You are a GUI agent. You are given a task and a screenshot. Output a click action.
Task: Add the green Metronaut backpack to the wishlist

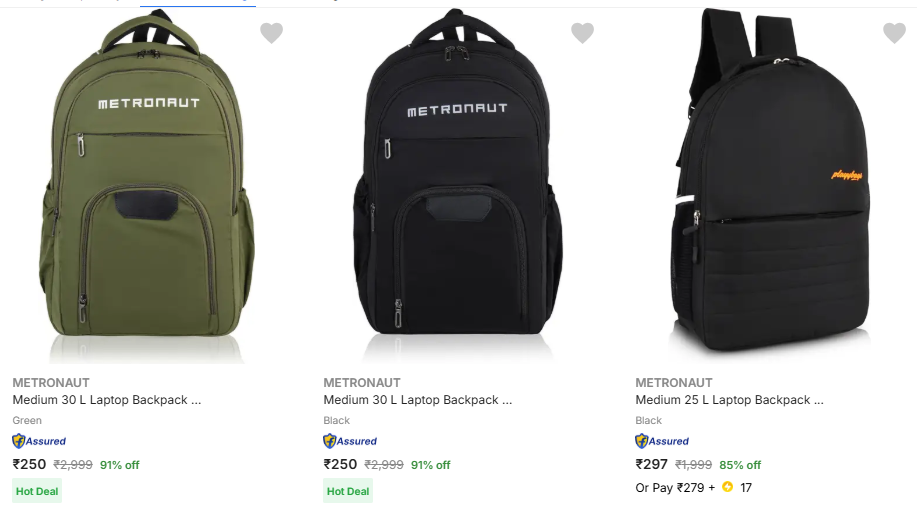(x=271, y=33)
